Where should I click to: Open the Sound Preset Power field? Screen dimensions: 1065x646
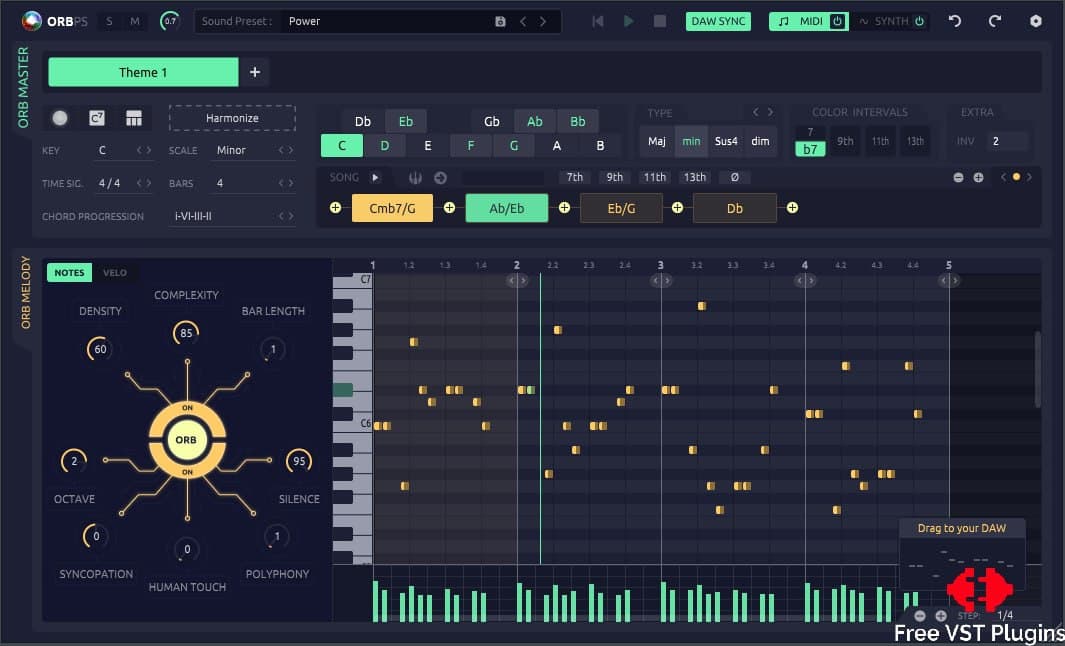tap(386, 21)
